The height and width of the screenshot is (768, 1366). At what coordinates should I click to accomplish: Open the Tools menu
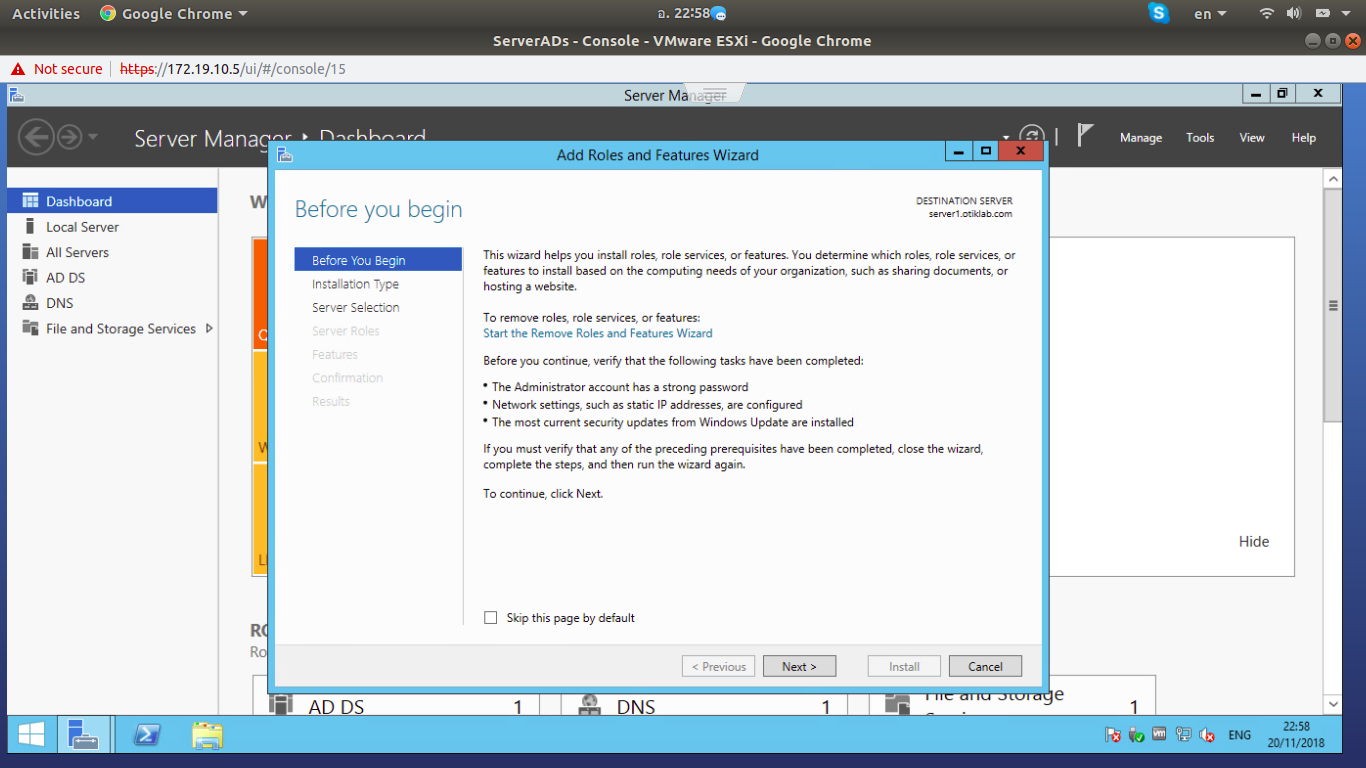pyautogui.click(x=1200, y=138)
